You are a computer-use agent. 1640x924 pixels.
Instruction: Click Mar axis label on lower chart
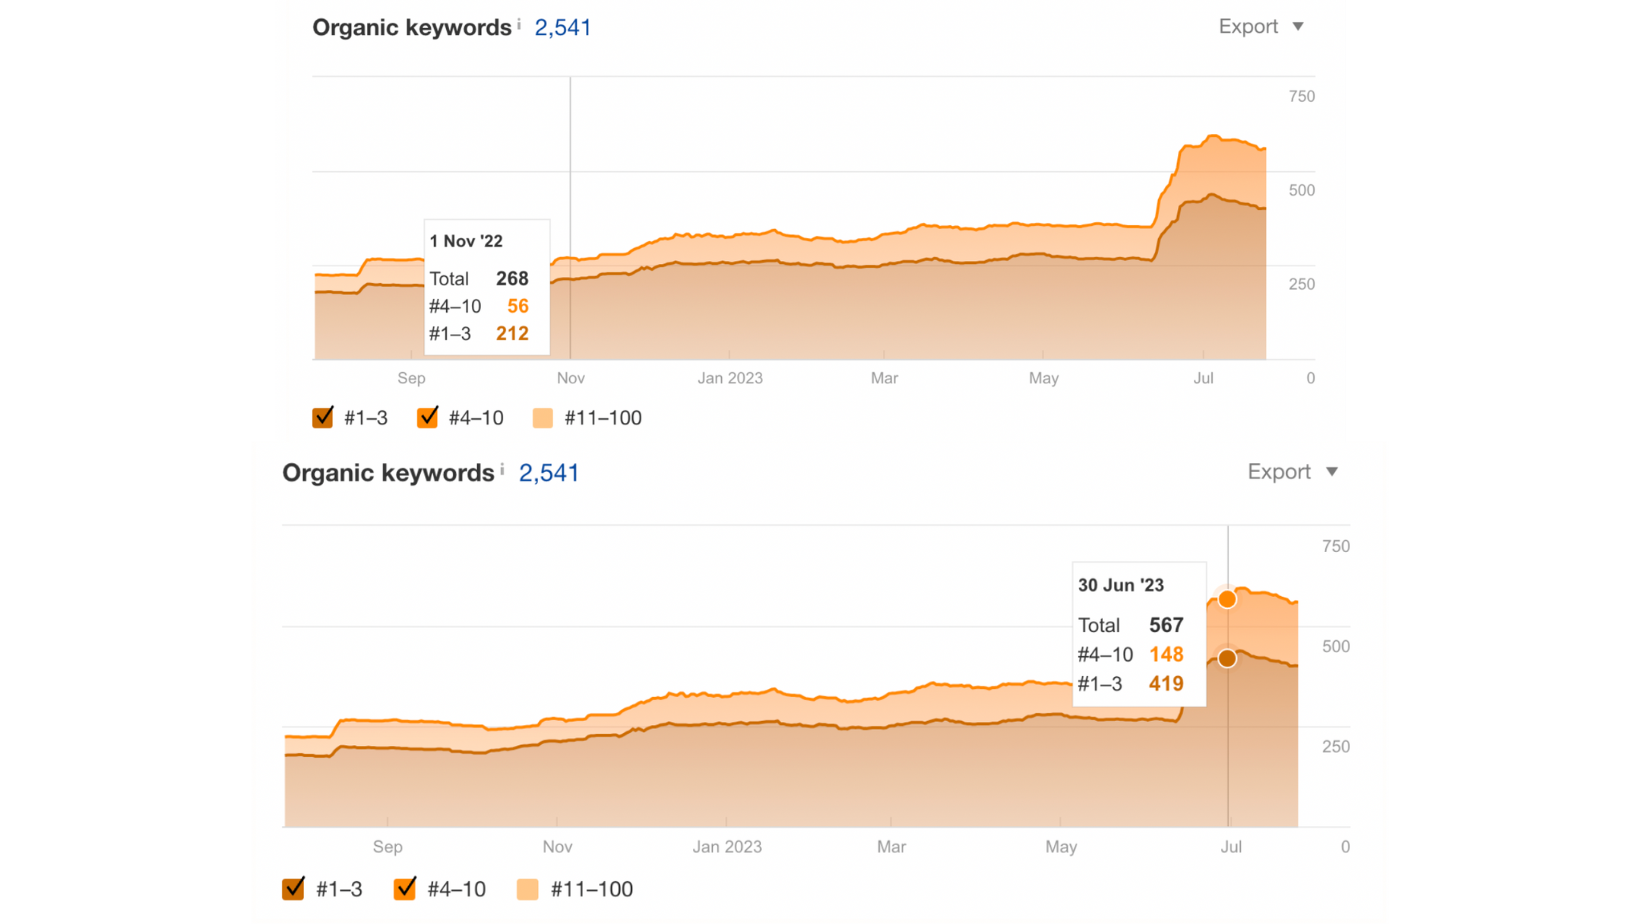point(891,847)
